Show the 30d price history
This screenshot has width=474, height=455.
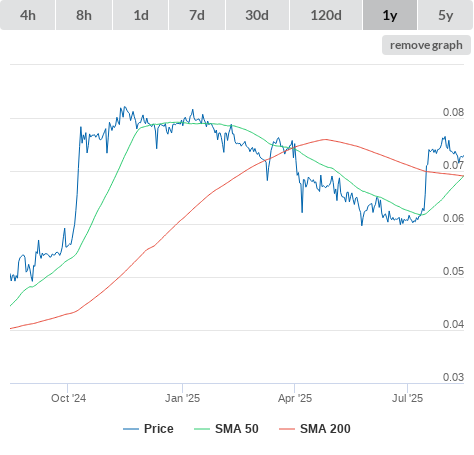(x=257, y=15)
